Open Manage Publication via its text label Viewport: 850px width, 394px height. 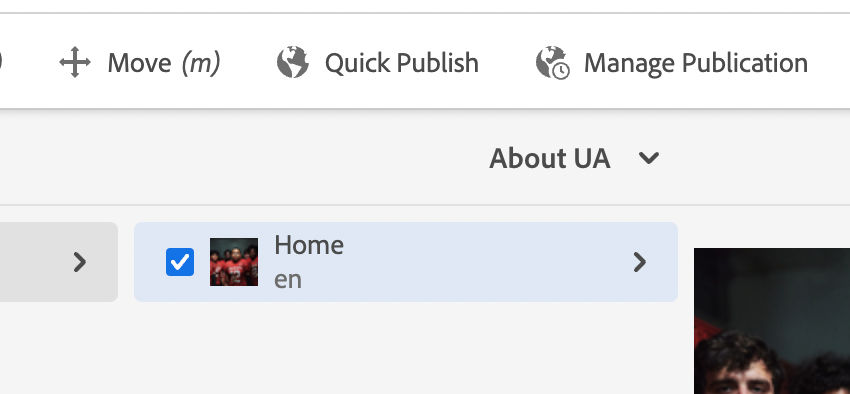tap(696, 63)
